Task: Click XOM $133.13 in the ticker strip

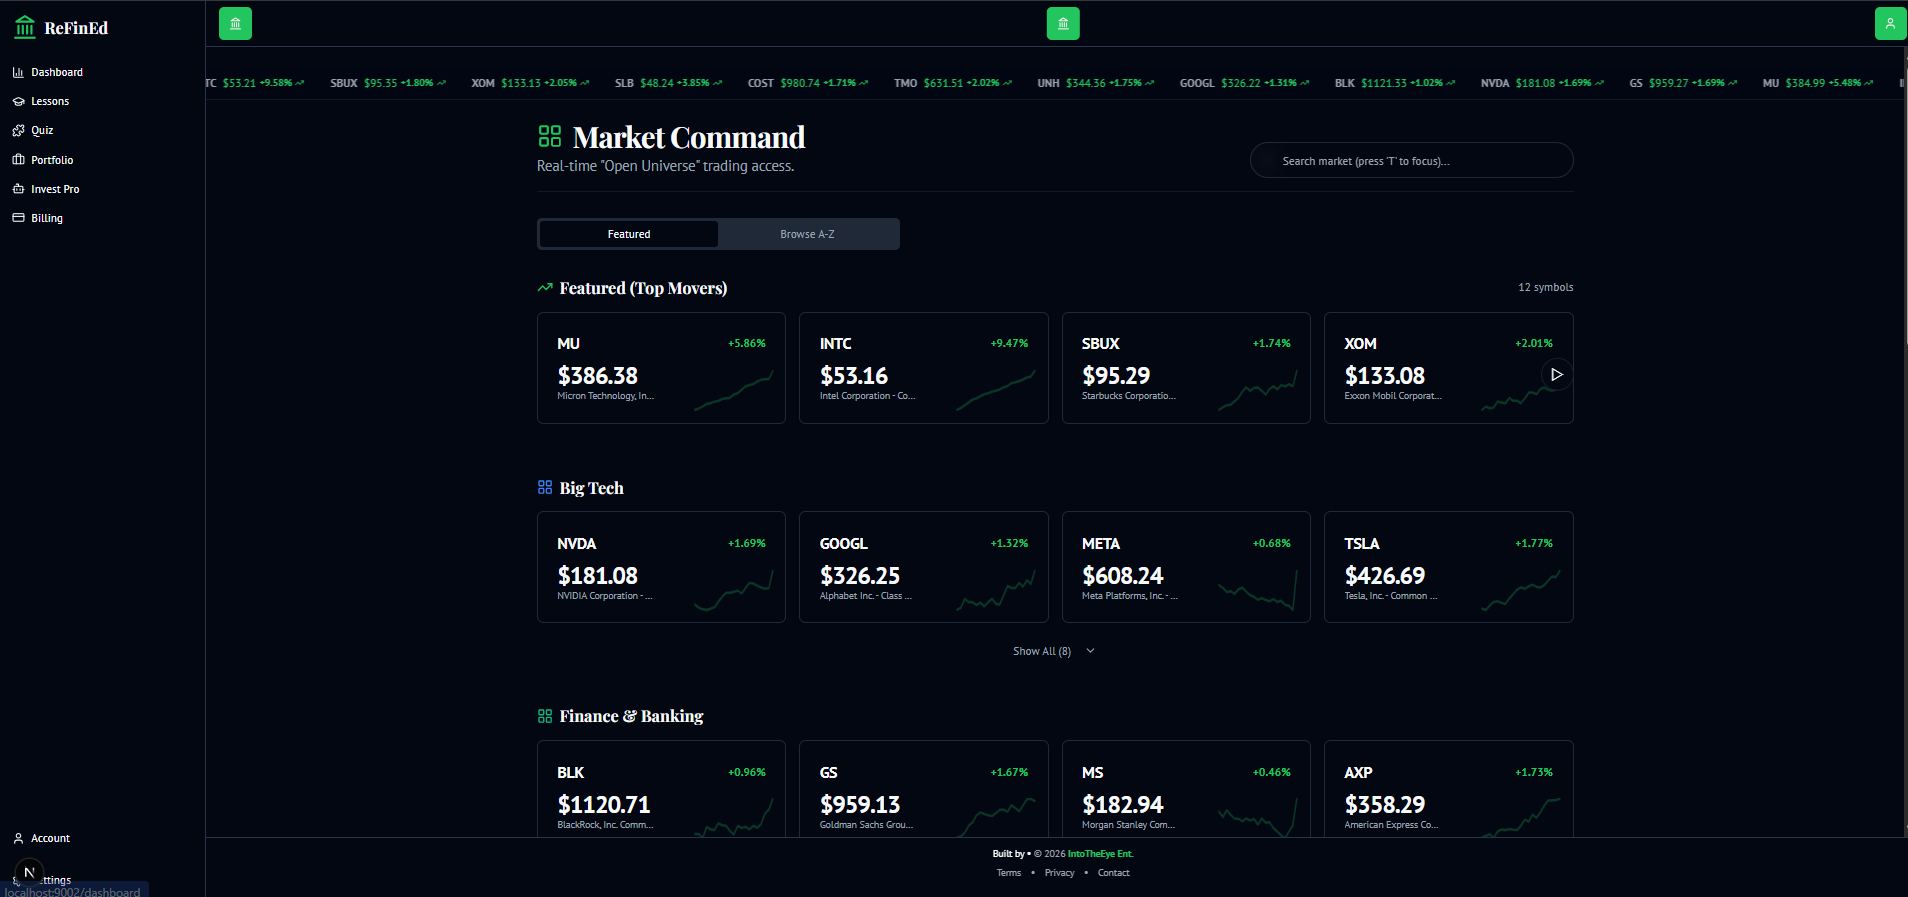Action: tap(530, 83)
